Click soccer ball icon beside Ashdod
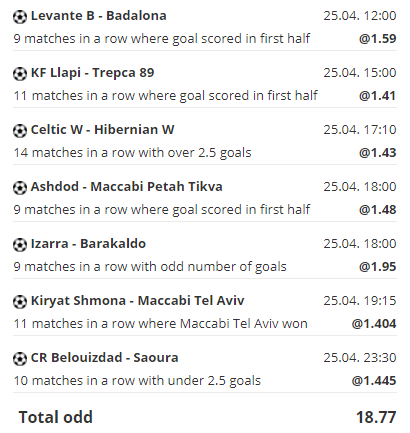This screenshot has width=410, height=433. 20,188
